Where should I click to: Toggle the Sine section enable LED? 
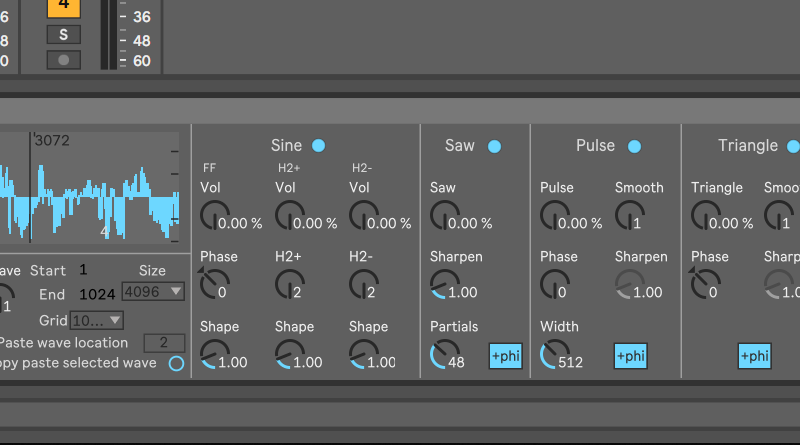318,146
